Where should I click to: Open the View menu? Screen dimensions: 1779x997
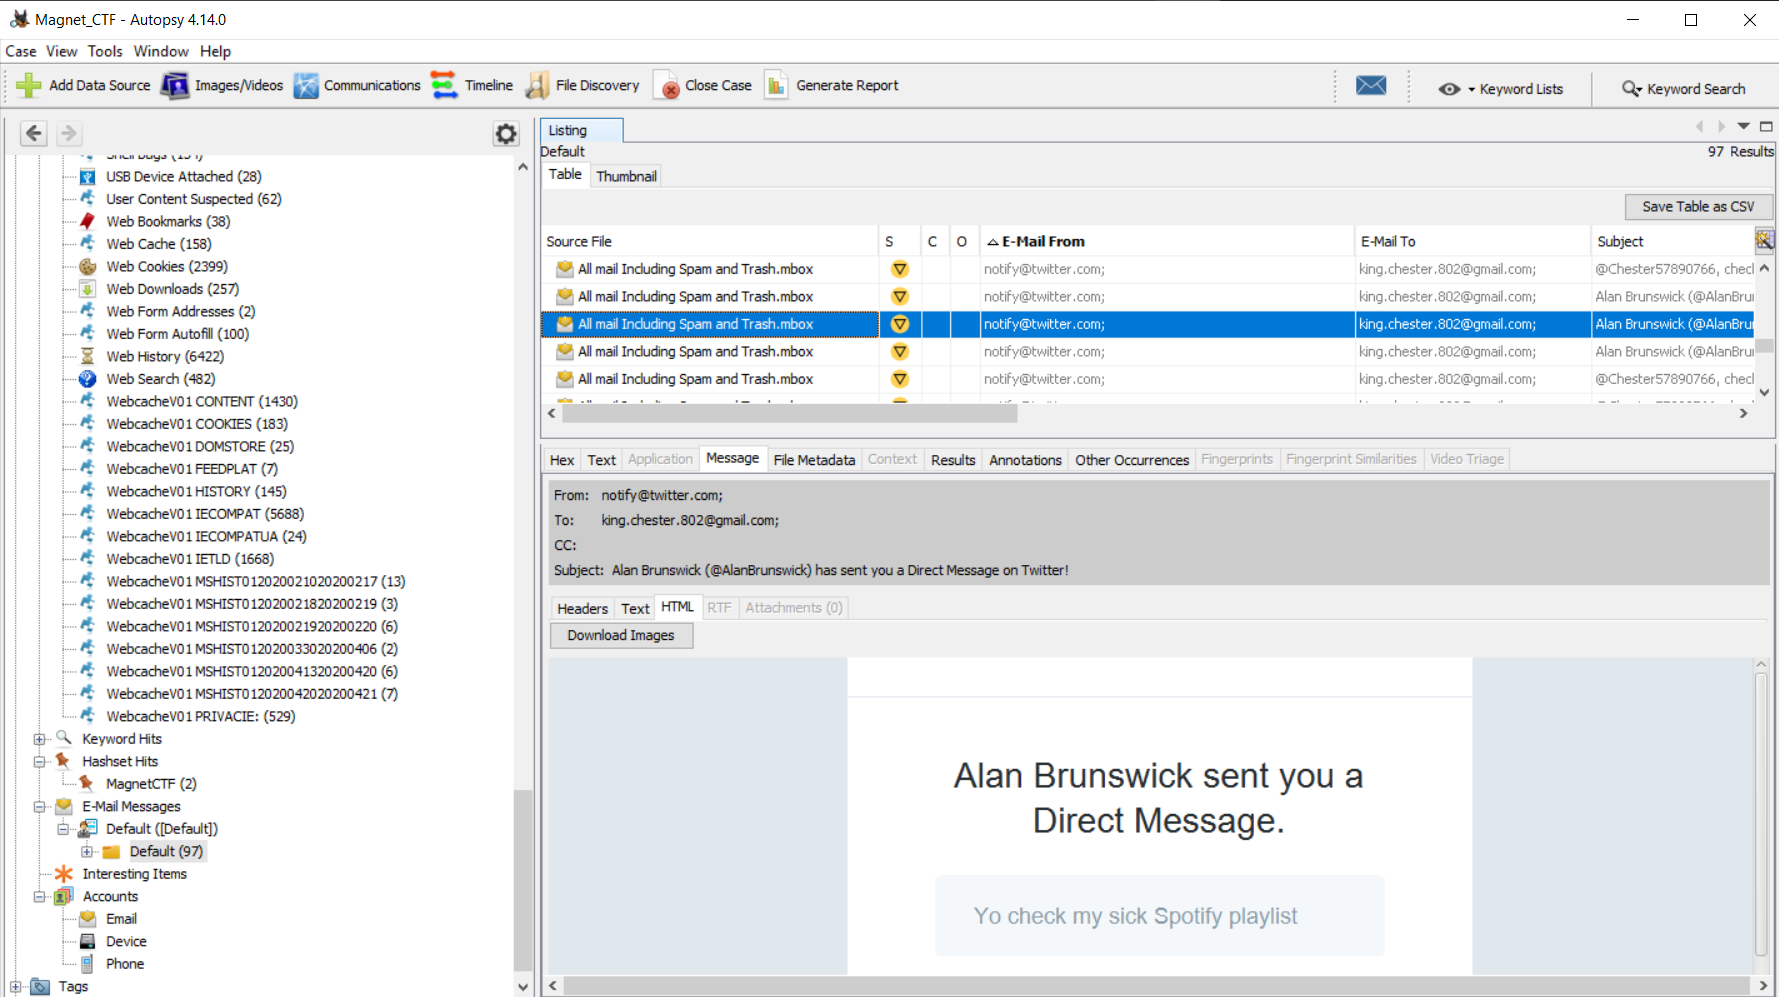tap(62, 52)
